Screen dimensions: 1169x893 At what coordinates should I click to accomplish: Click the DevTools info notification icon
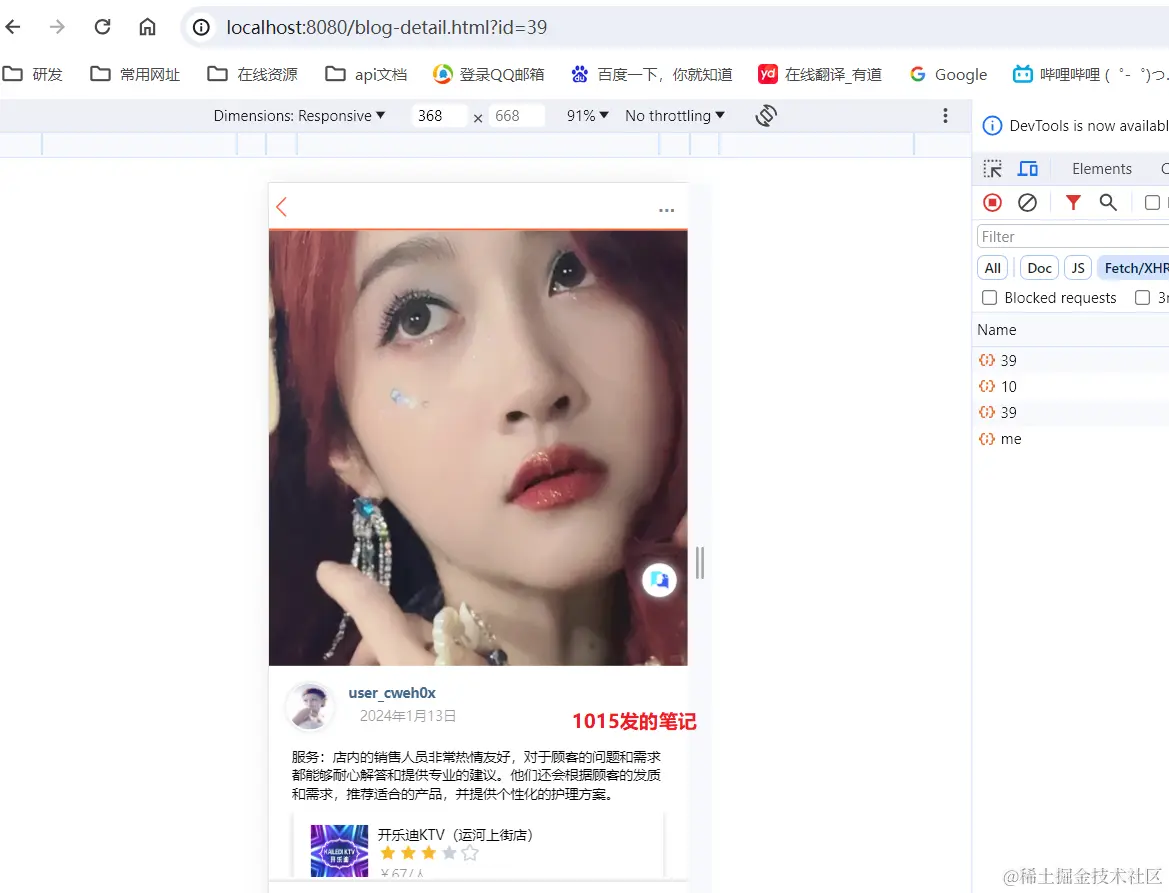pos(992,126)
